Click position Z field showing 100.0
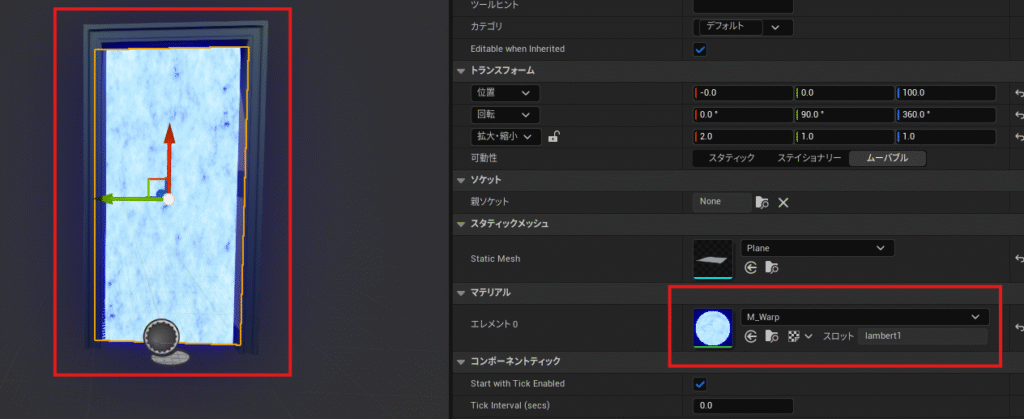The width and height of the screenshot is (1024, 419). click(x=946, y=93)
